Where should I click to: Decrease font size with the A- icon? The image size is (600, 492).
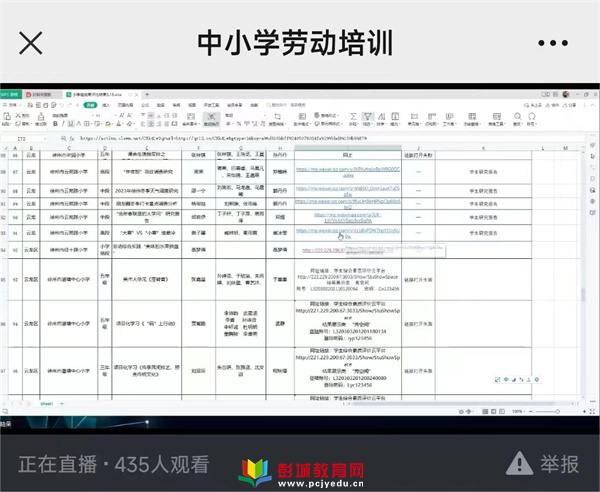(130, 115)
